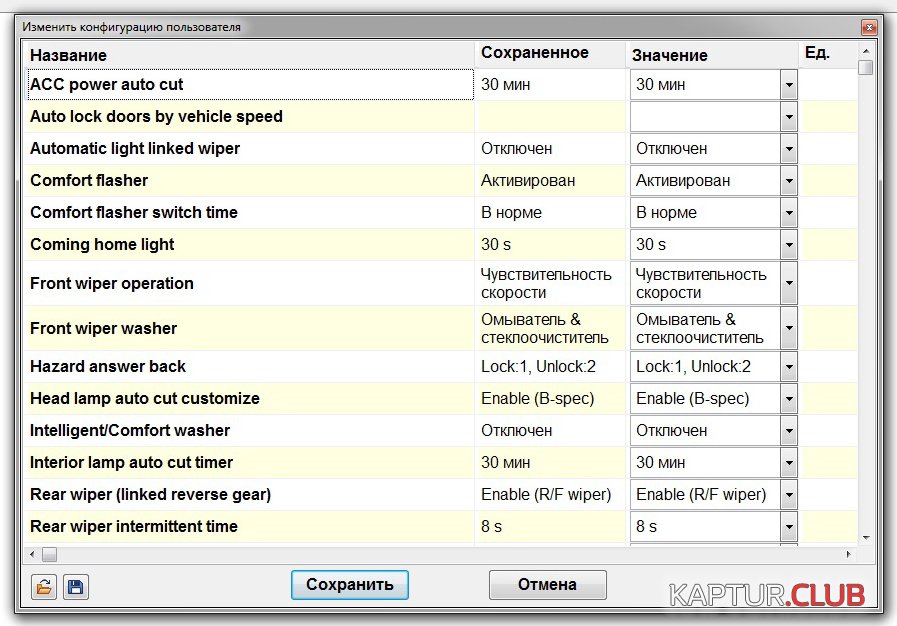Screen dimensions: 897x626
Task: Select the Coming home light row name
Action: [x=102, y=245]
